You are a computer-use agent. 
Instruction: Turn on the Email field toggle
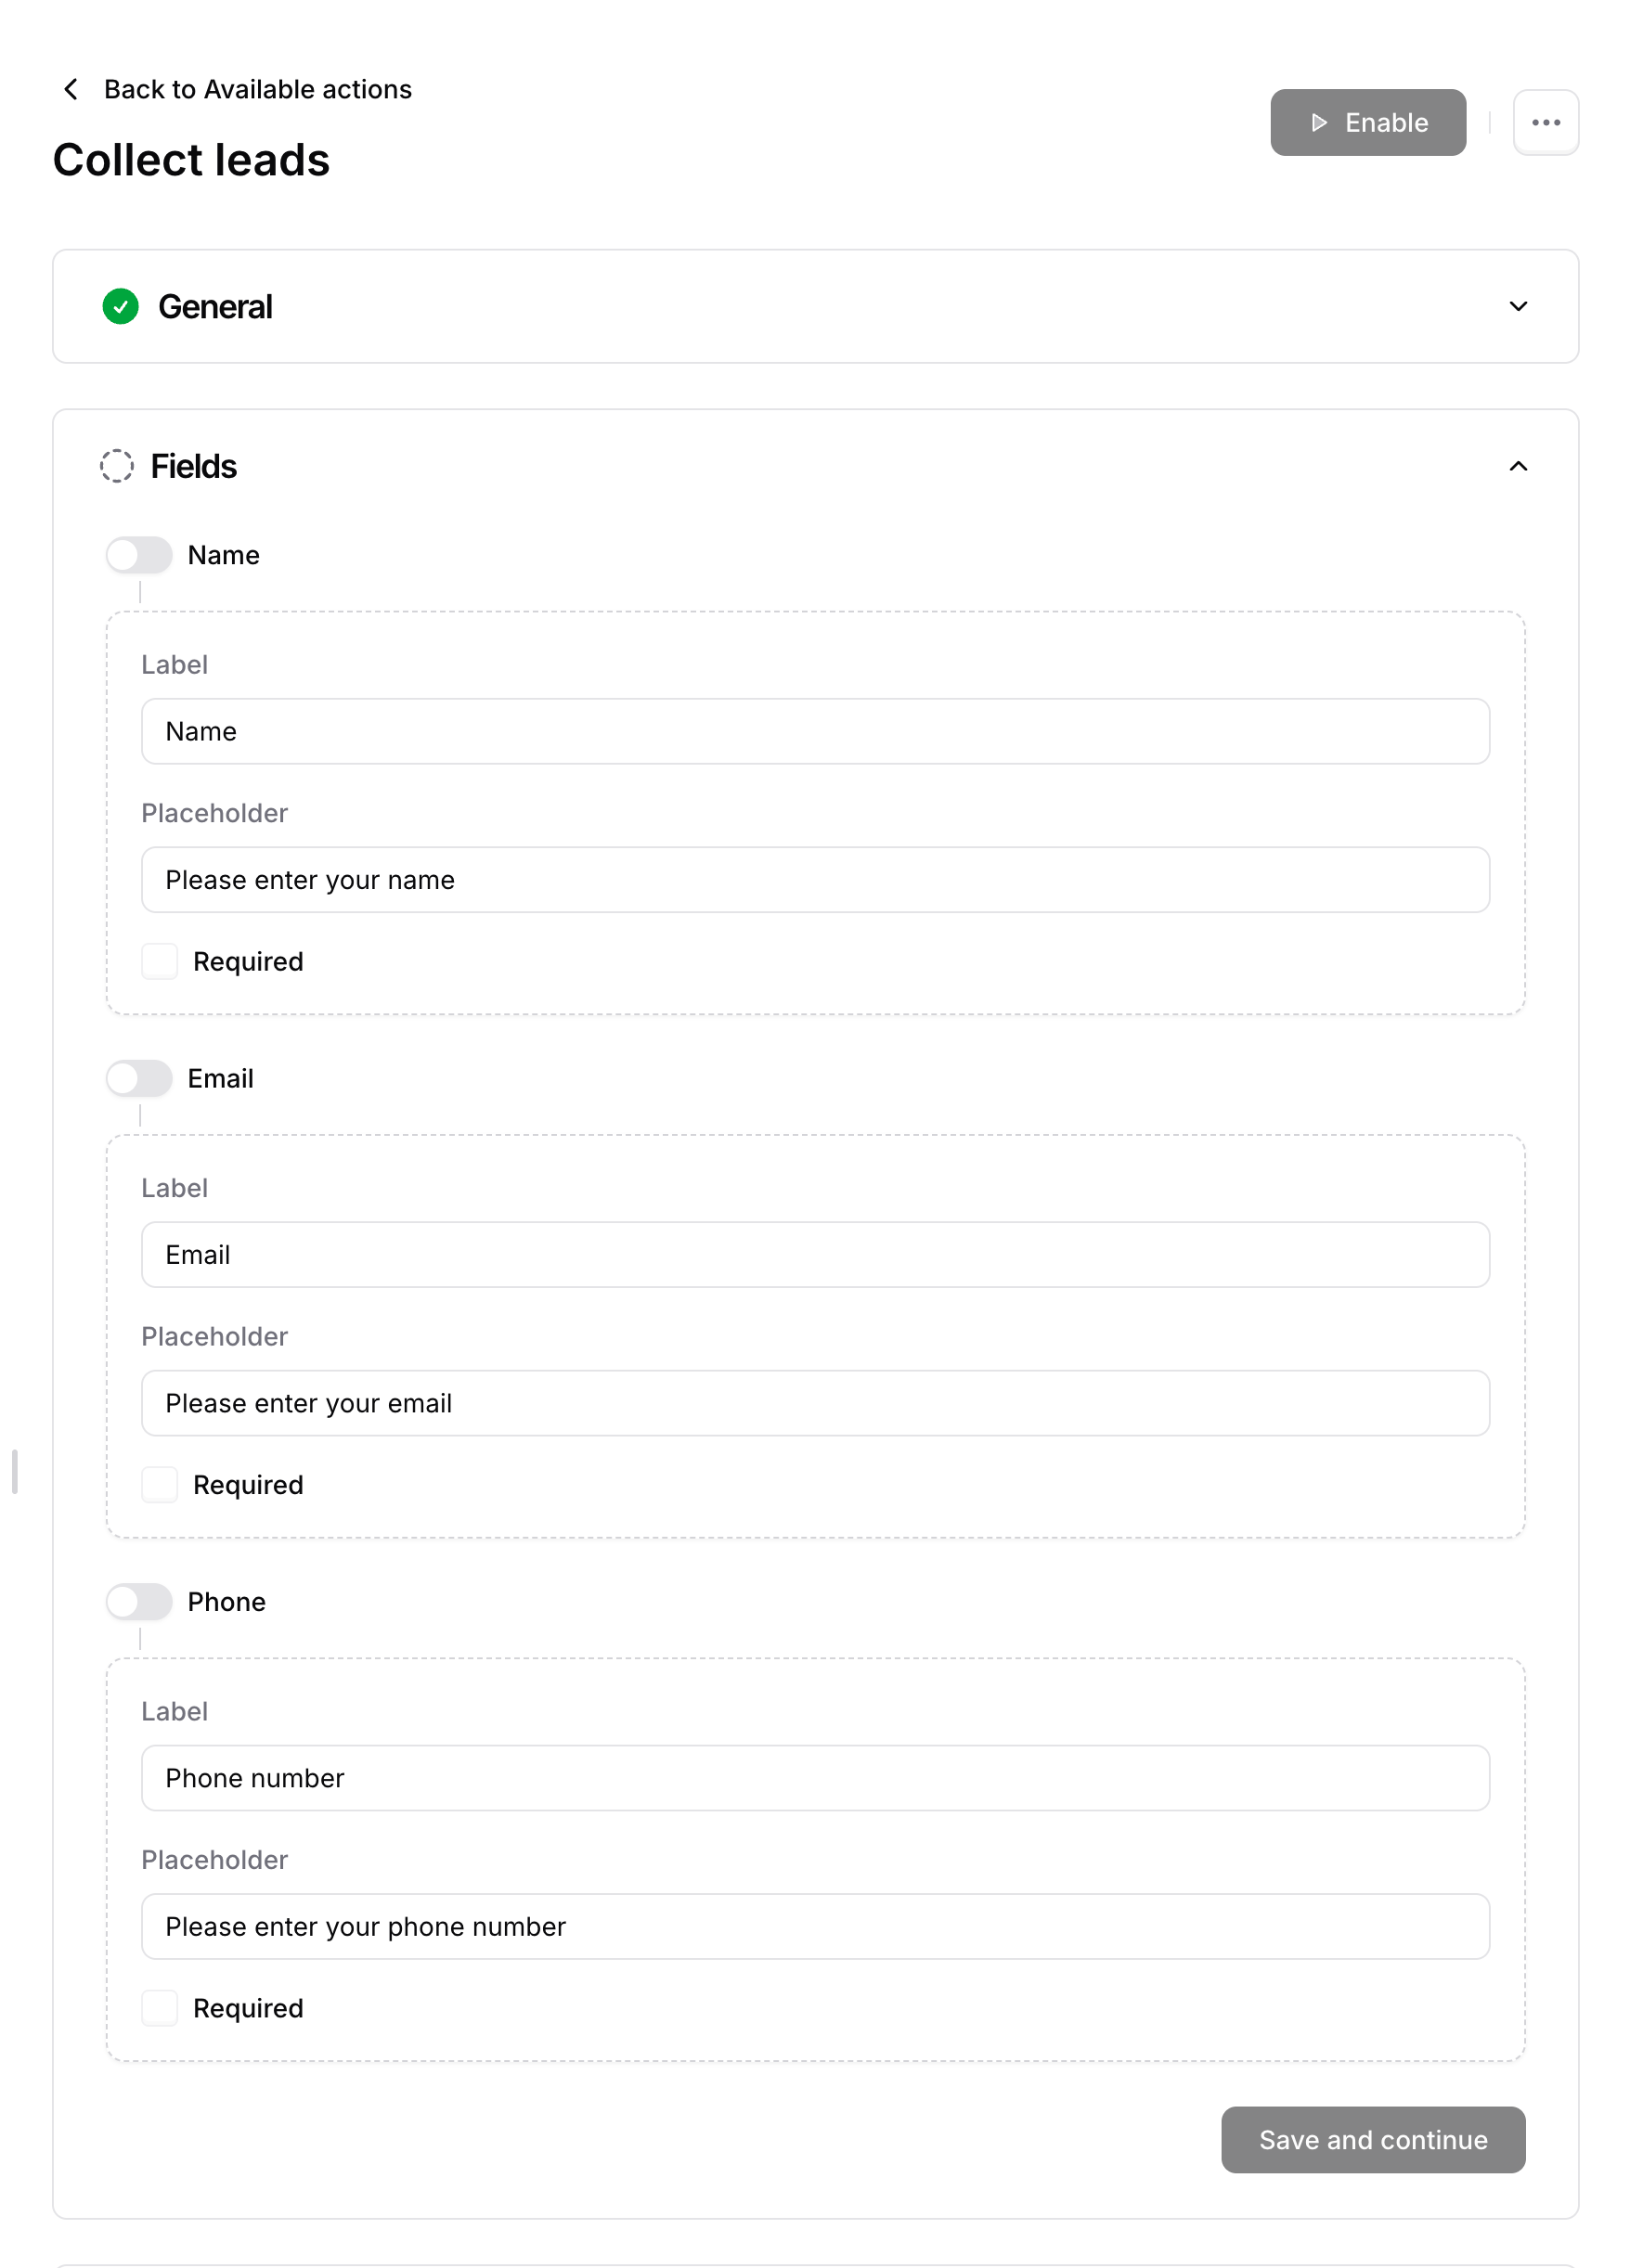coord(139,1078)
